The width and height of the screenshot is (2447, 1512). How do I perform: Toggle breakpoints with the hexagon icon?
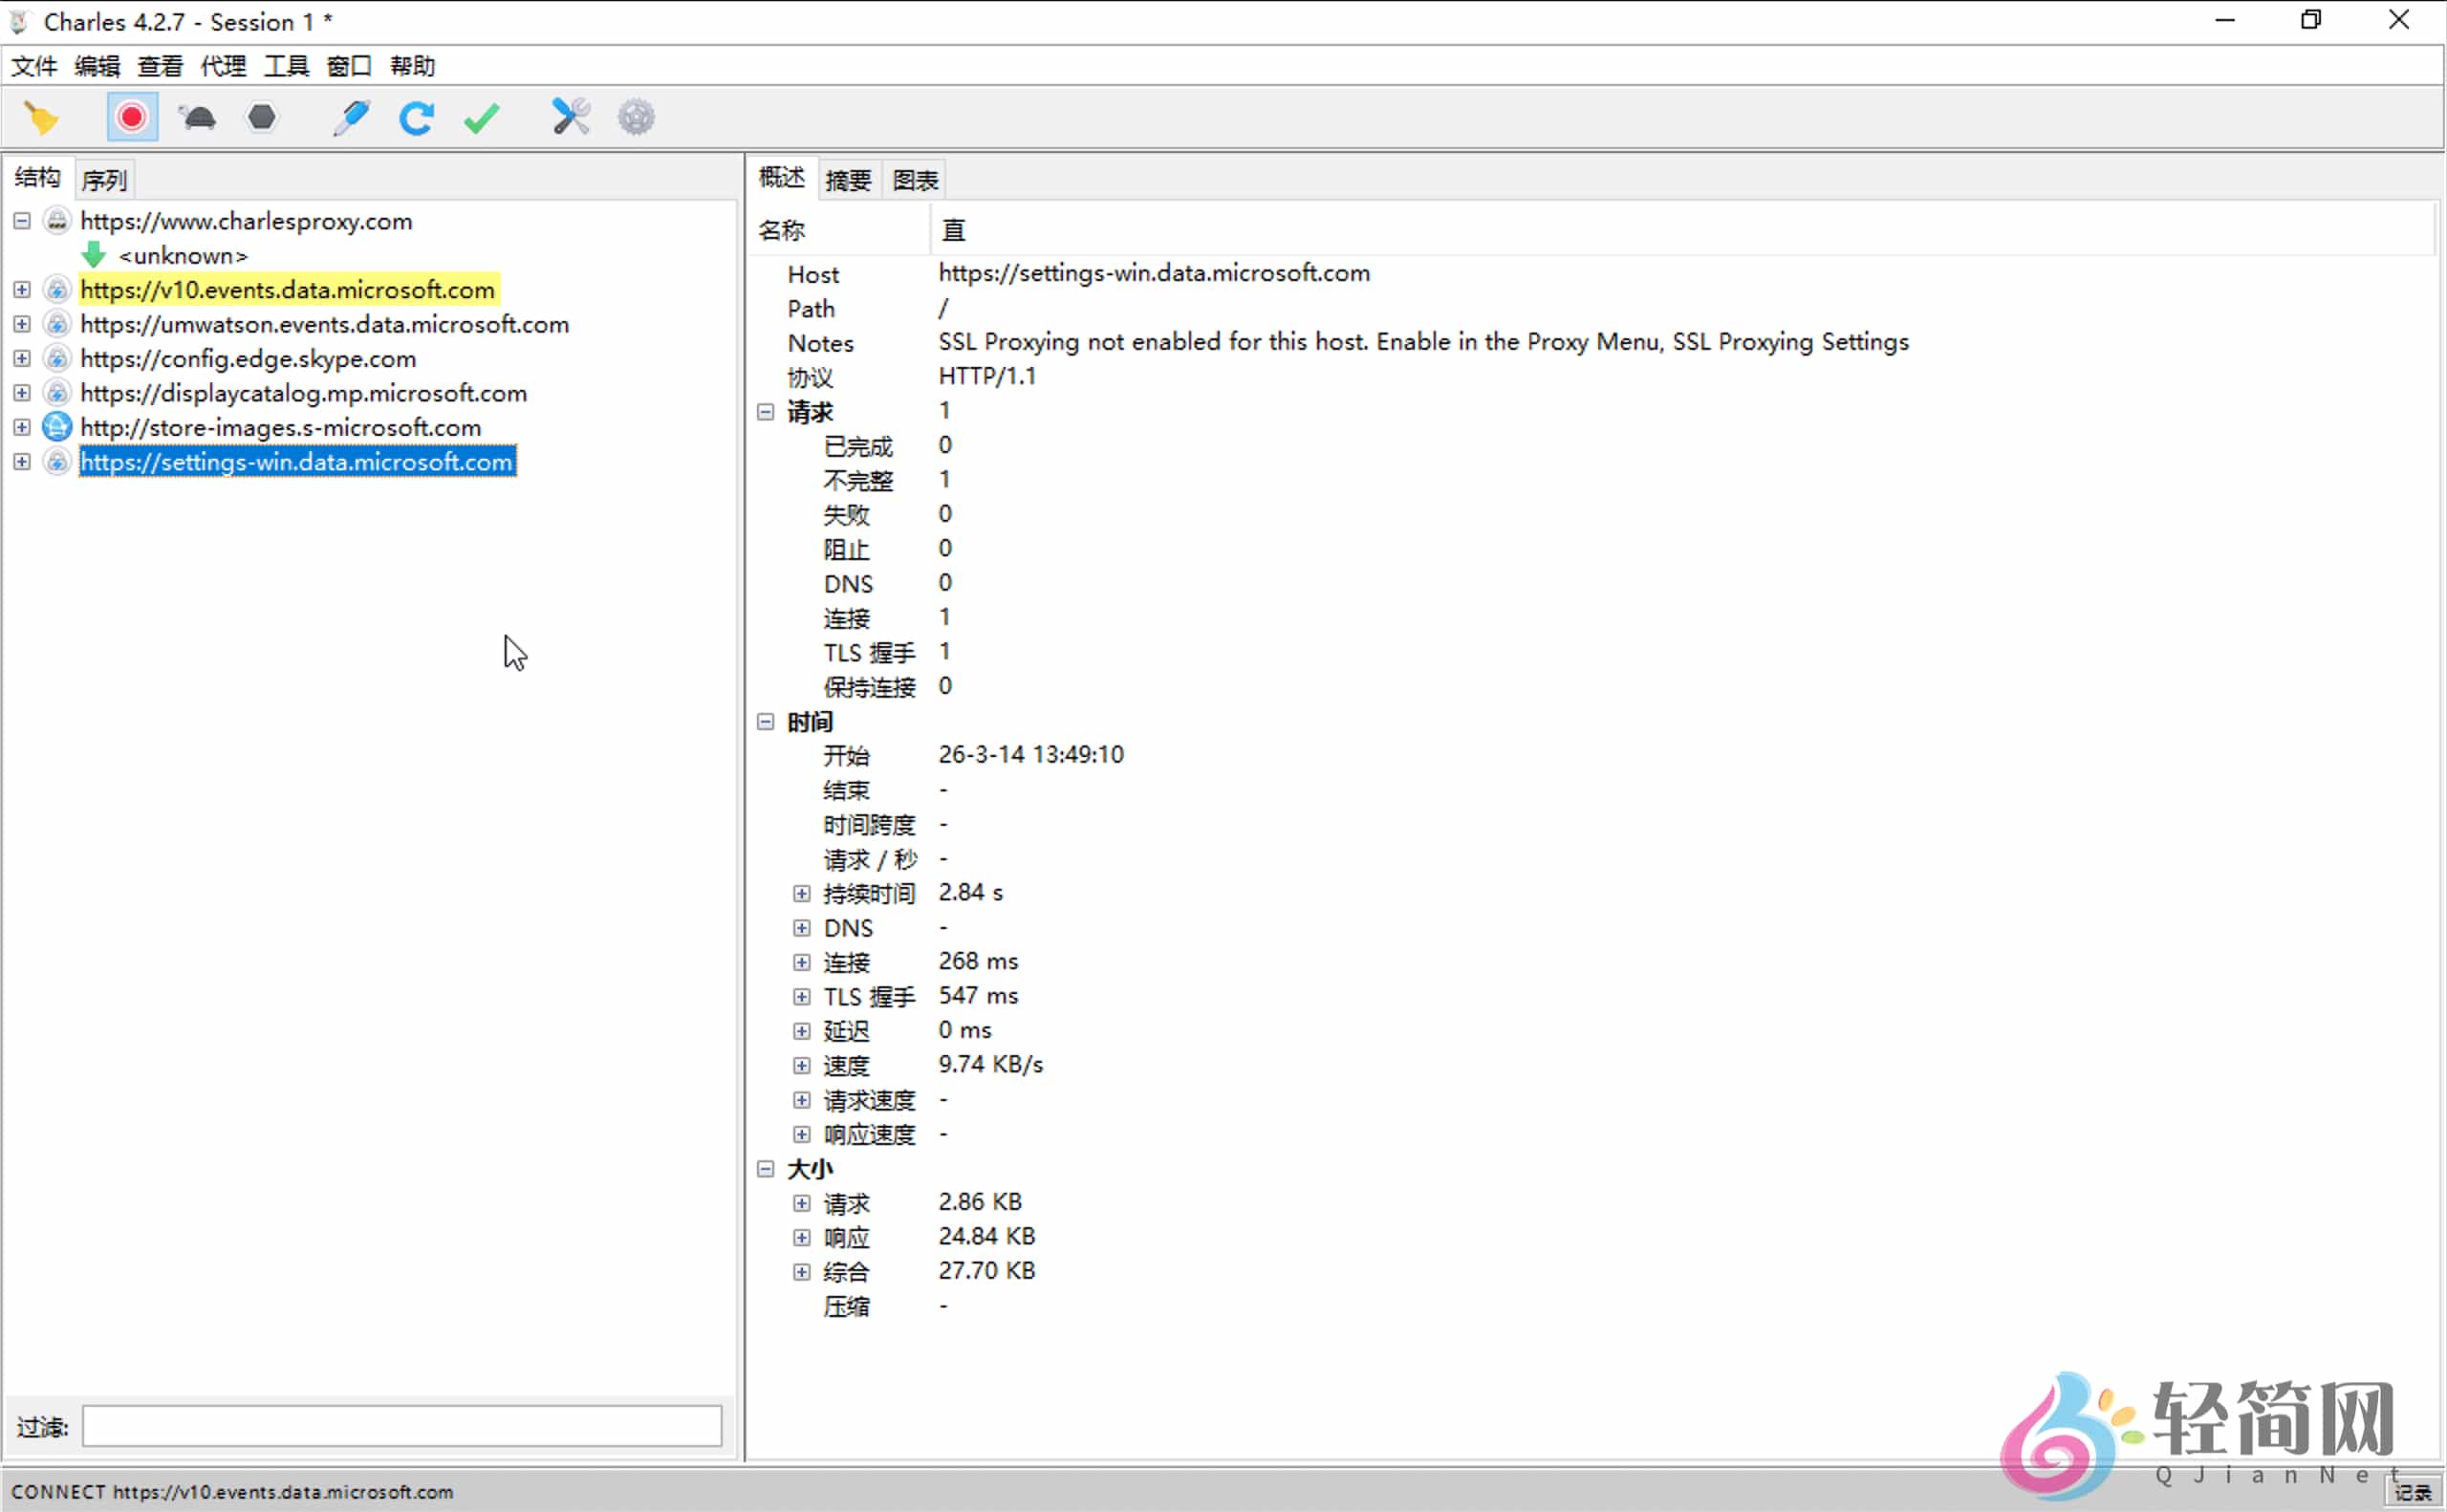coord(261,117)
